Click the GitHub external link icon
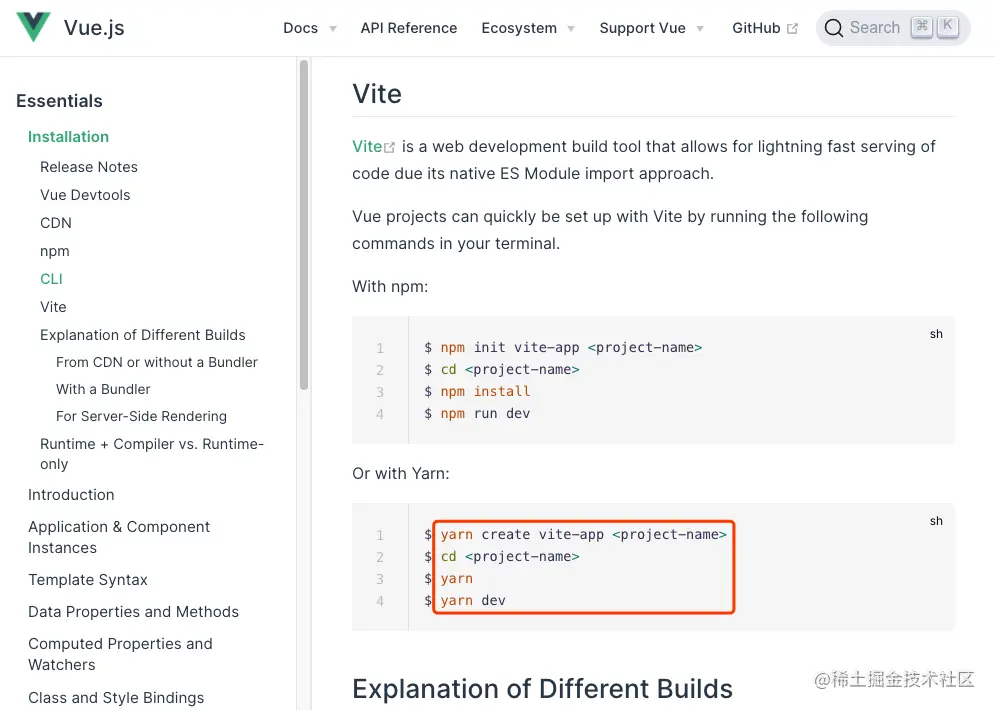Screen dimensions: 995x710 [793, 29]
